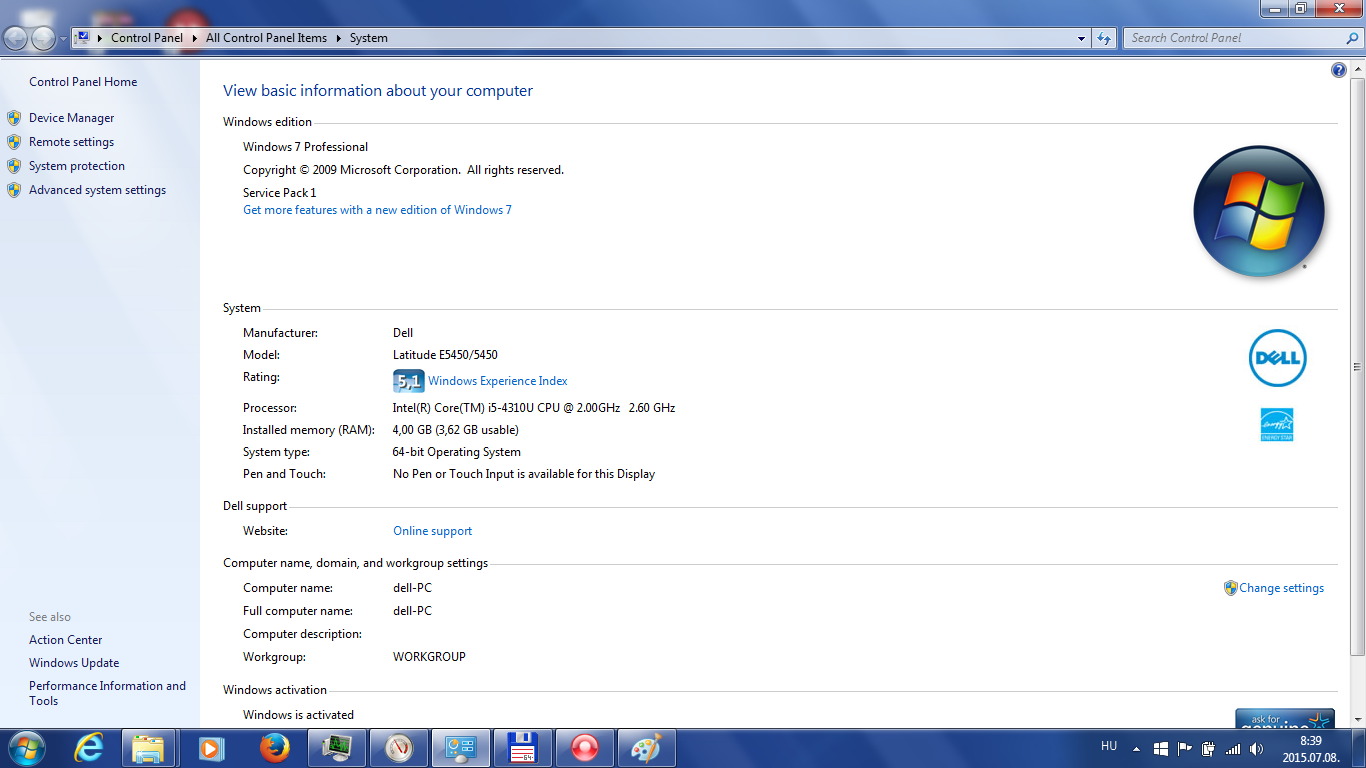Click the 5,1 rating badge
Screen dimensions: 1366x768
(408, 381)
